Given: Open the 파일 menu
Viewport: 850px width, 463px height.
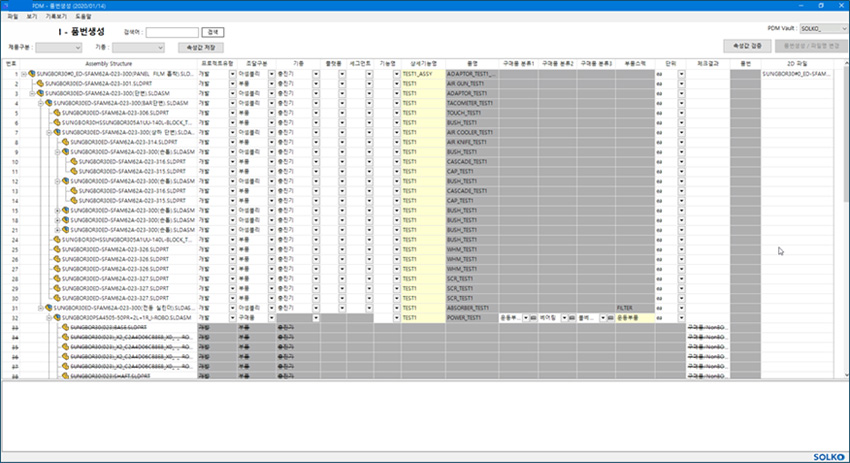Looking at the screenshot, I should click(x=12, y=17).
